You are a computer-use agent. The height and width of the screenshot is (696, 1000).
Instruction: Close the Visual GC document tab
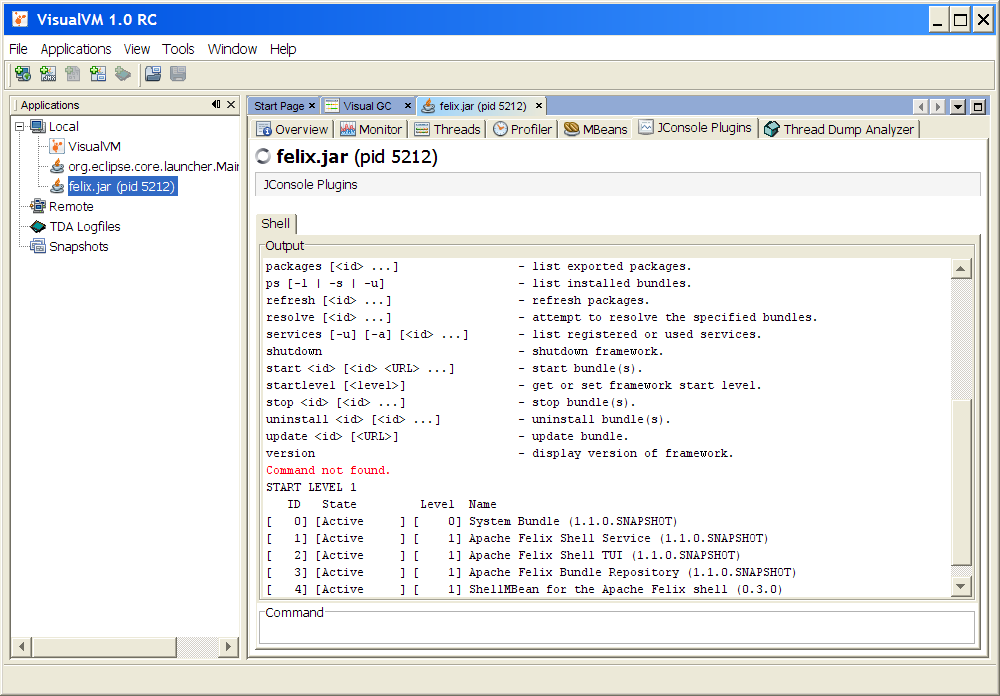[x=408, y=106]
